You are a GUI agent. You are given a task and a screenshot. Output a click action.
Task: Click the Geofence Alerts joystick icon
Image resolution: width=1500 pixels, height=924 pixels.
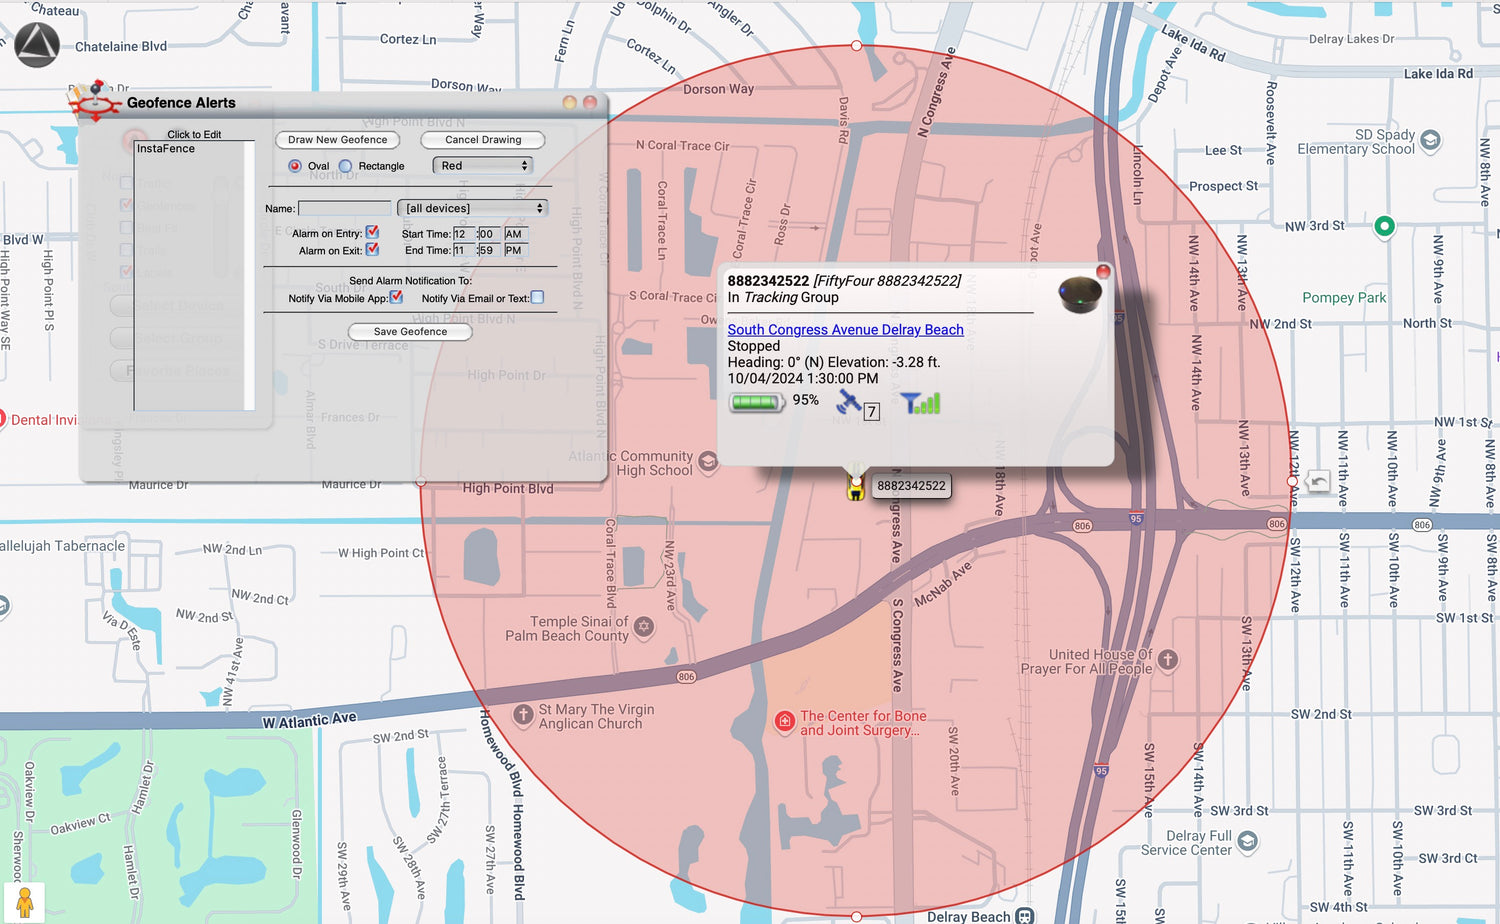tap(95, 101)
